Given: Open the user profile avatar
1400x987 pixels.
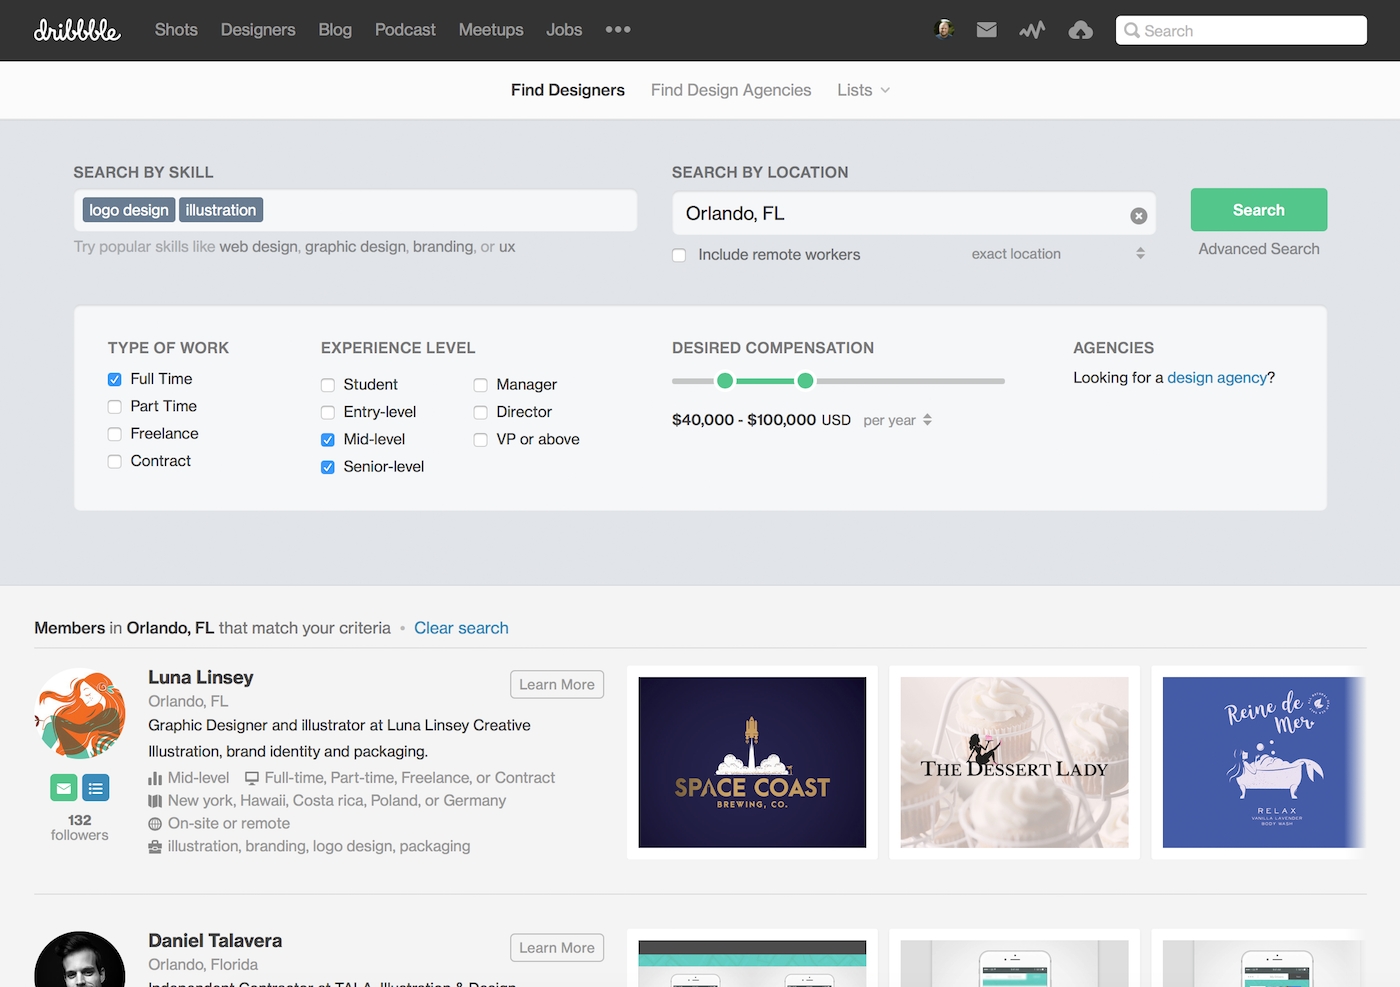Looking at the screenshot, I should [x=944, y=30].
